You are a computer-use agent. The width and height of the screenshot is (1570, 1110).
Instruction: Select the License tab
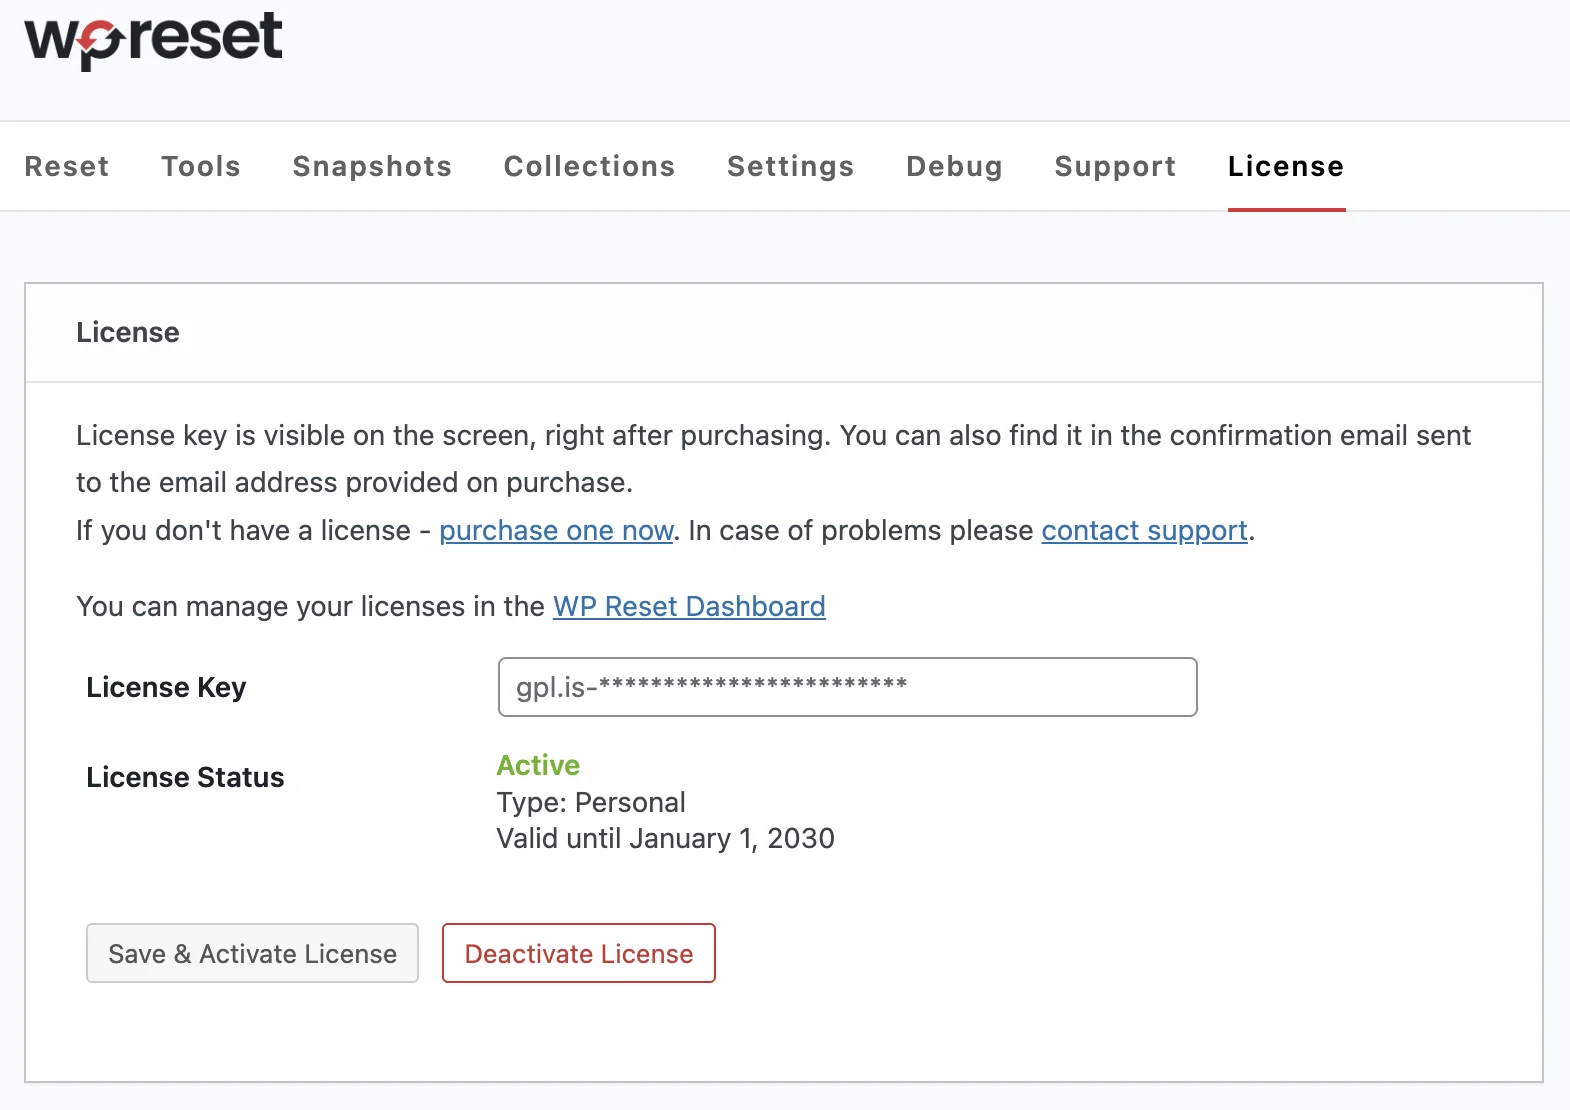click(1286, 166)
